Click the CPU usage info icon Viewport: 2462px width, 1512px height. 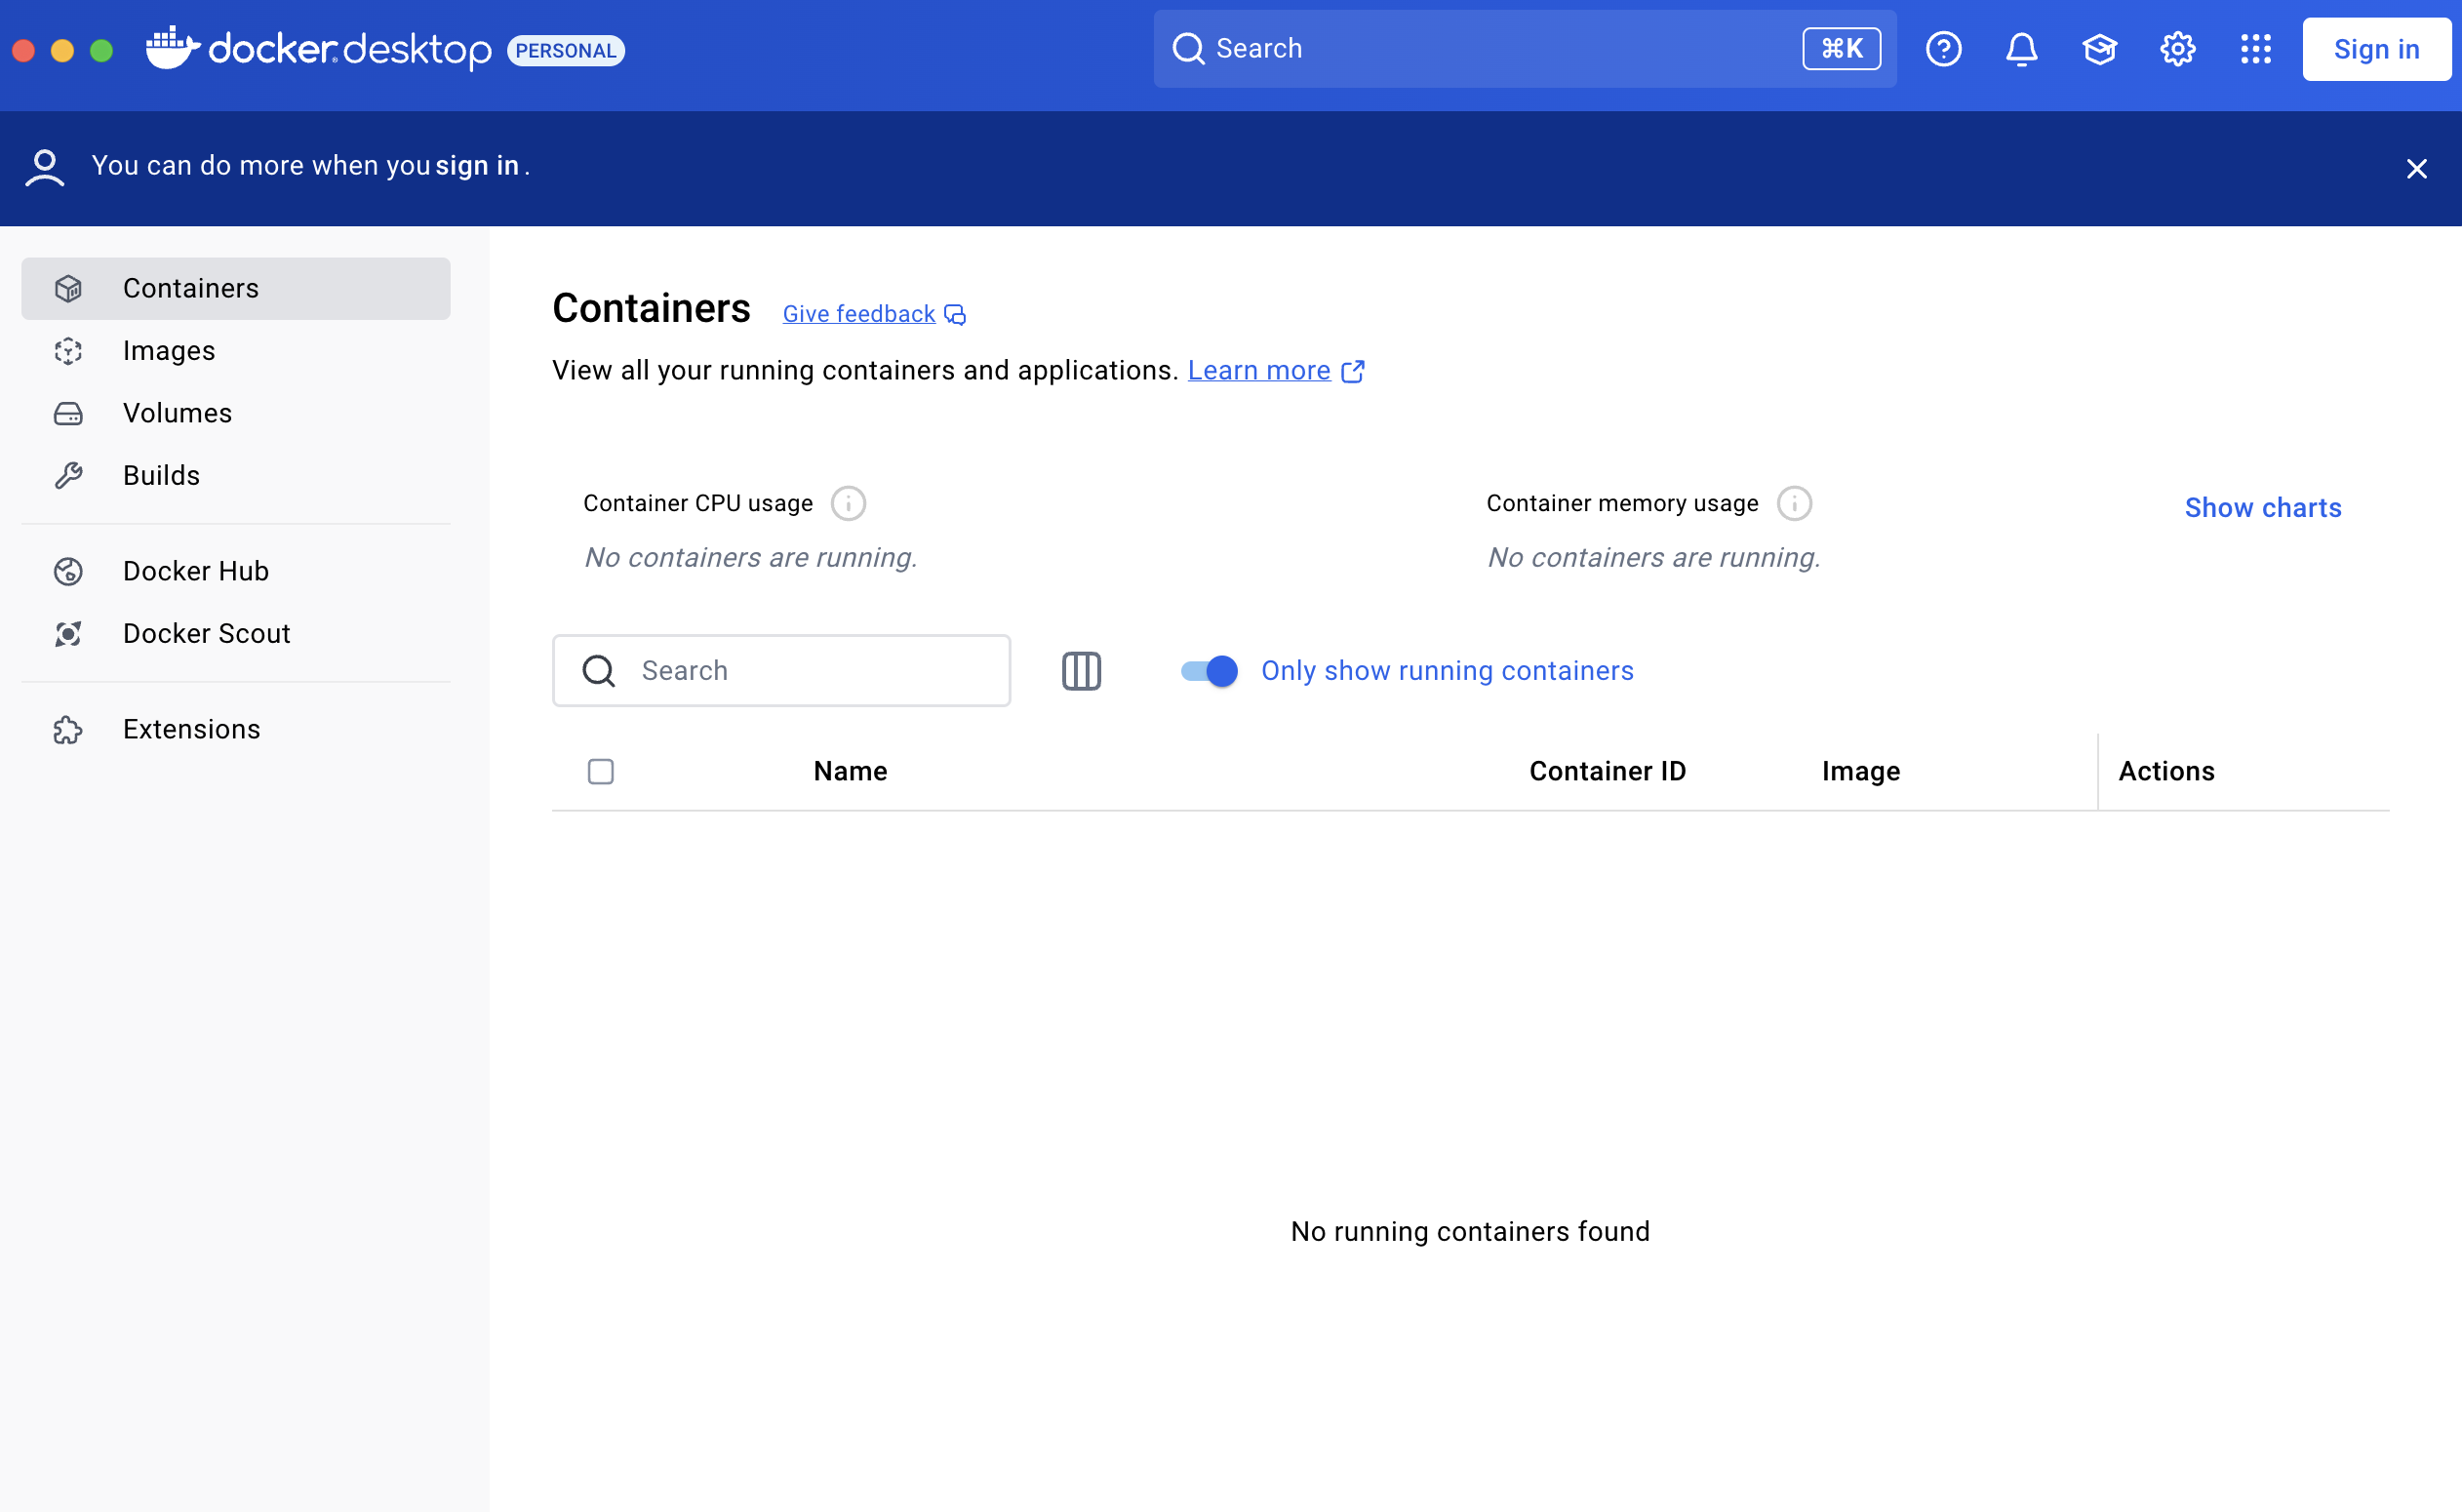pyautogui.click(x=848, y=503)
